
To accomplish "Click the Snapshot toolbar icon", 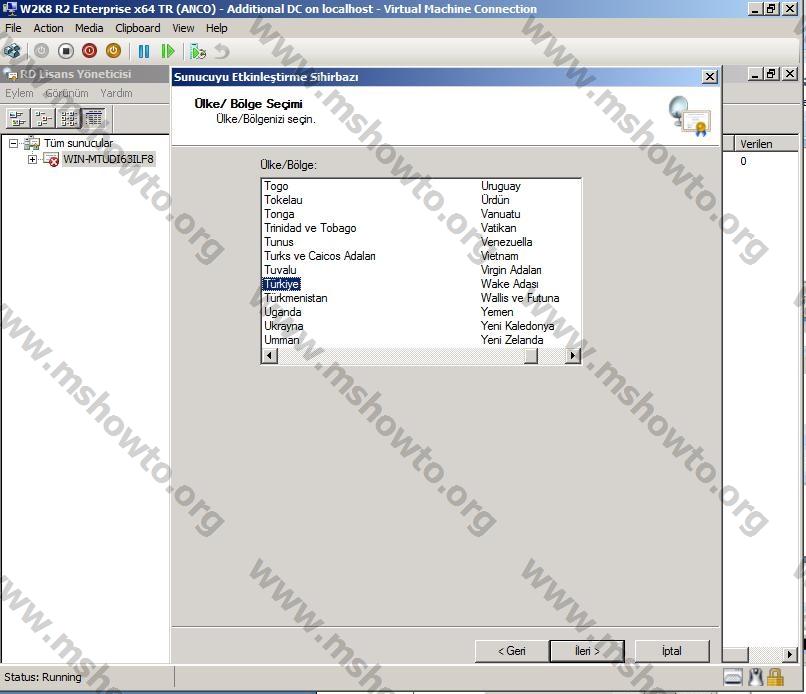I will pyautogui.click(x=198, y=50).
